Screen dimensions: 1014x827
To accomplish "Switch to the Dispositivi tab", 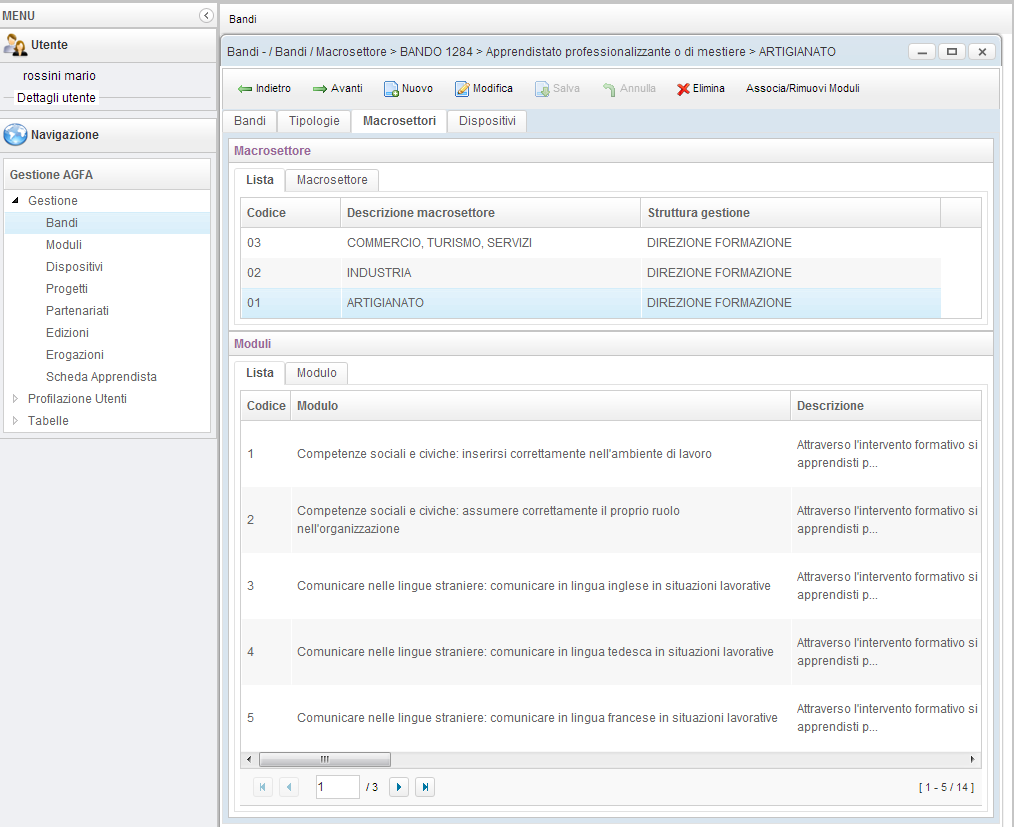I will 486,121.
